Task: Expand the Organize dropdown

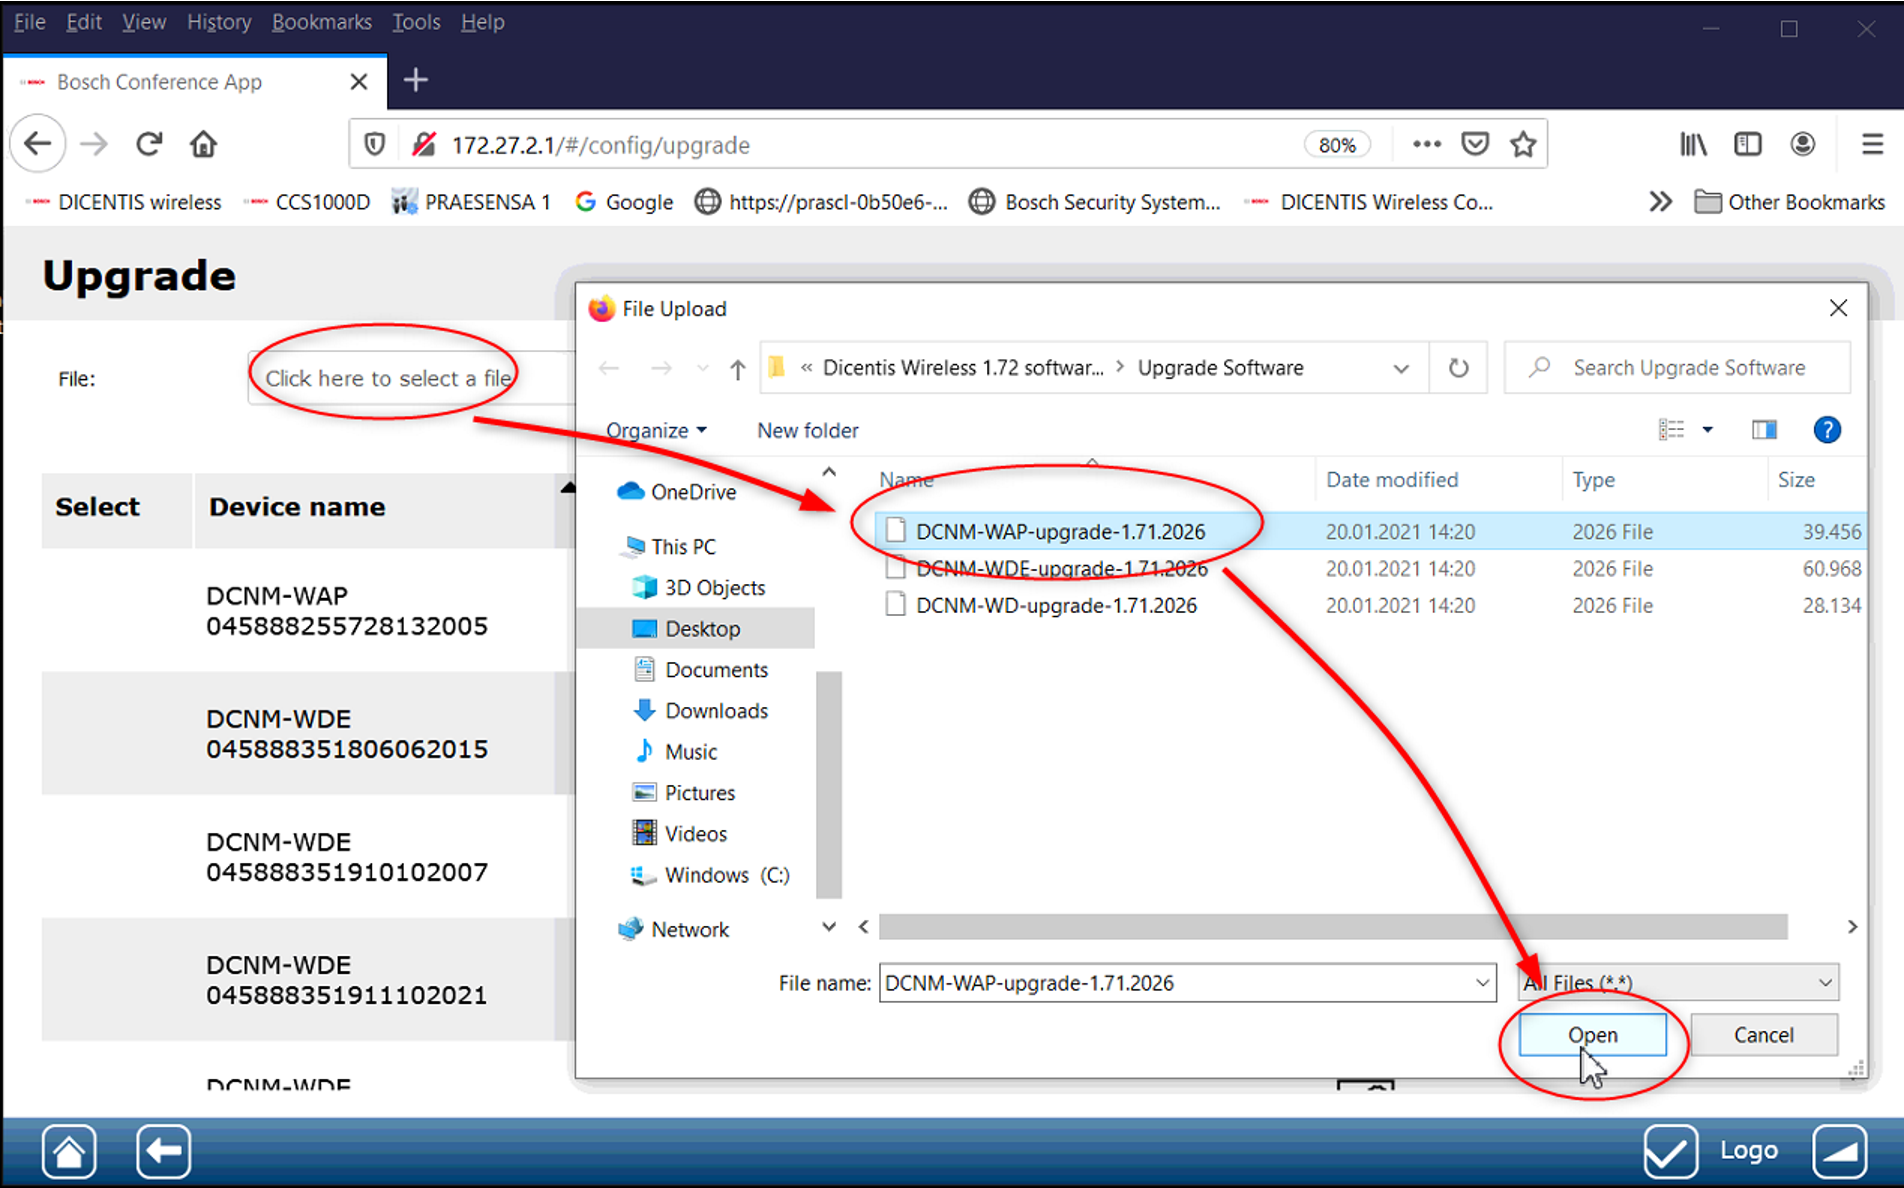Action: [656, 430]
